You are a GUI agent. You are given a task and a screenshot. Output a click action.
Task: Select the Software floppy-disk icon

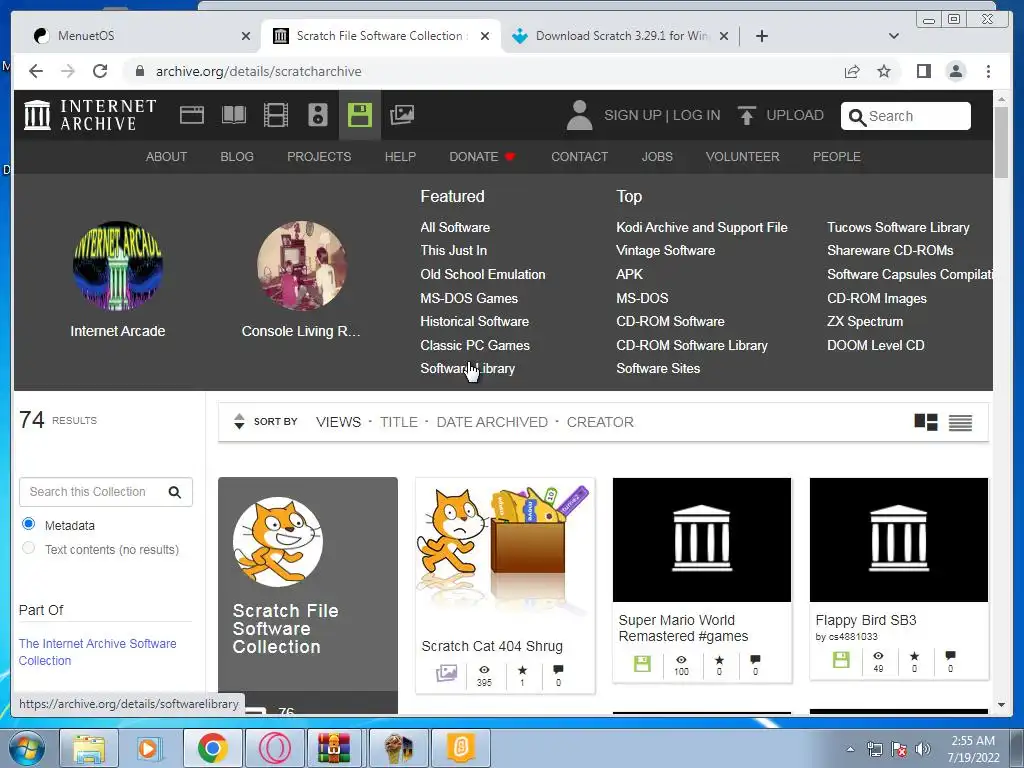click(x=360, y=116)
